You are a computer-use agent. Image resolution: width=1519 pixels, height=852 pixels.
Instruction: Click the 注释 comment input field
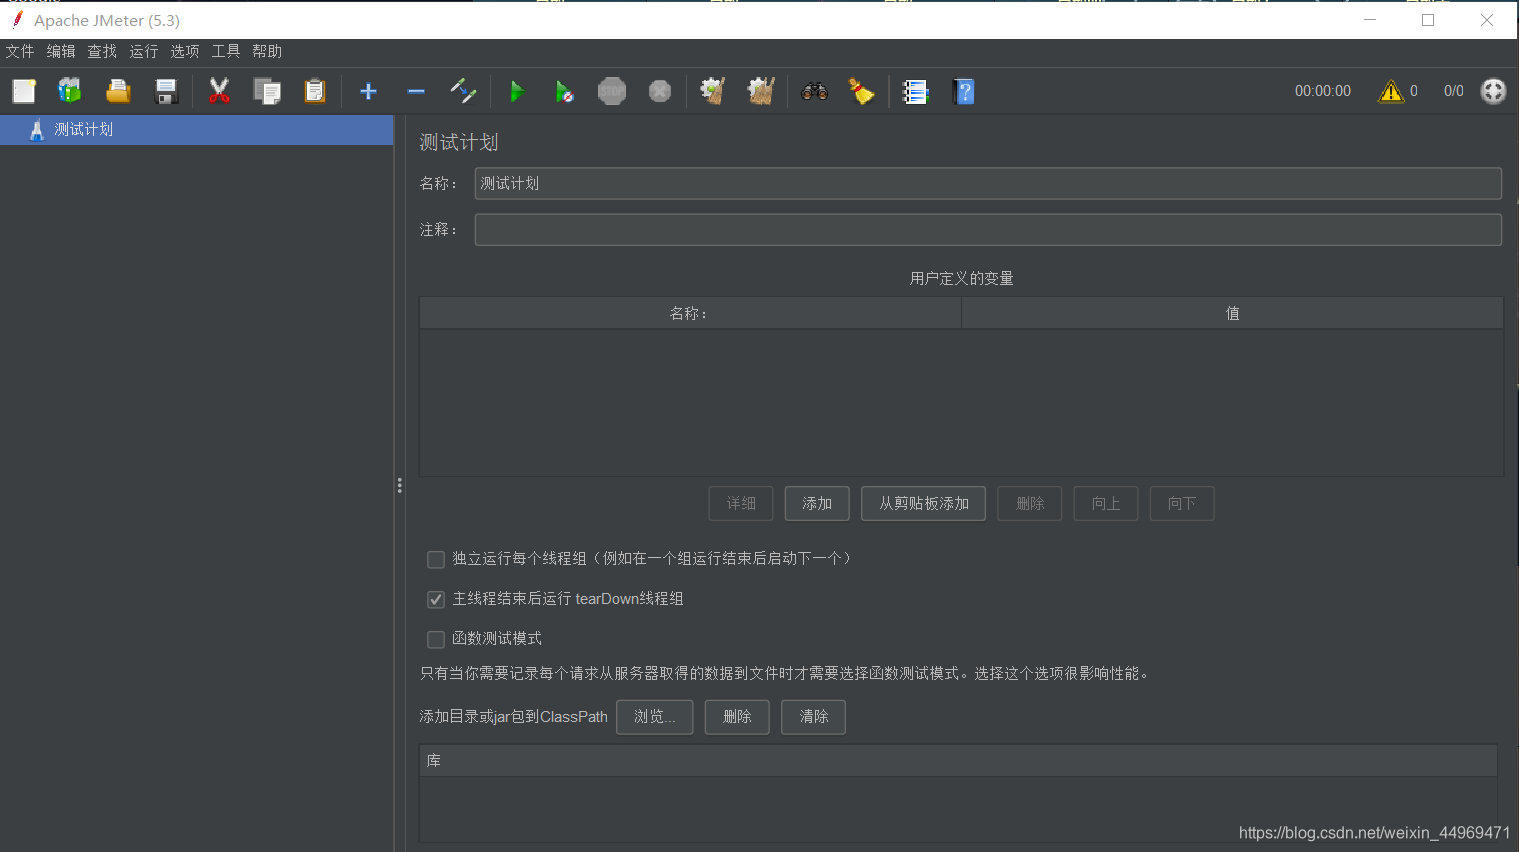pos(988,230)
